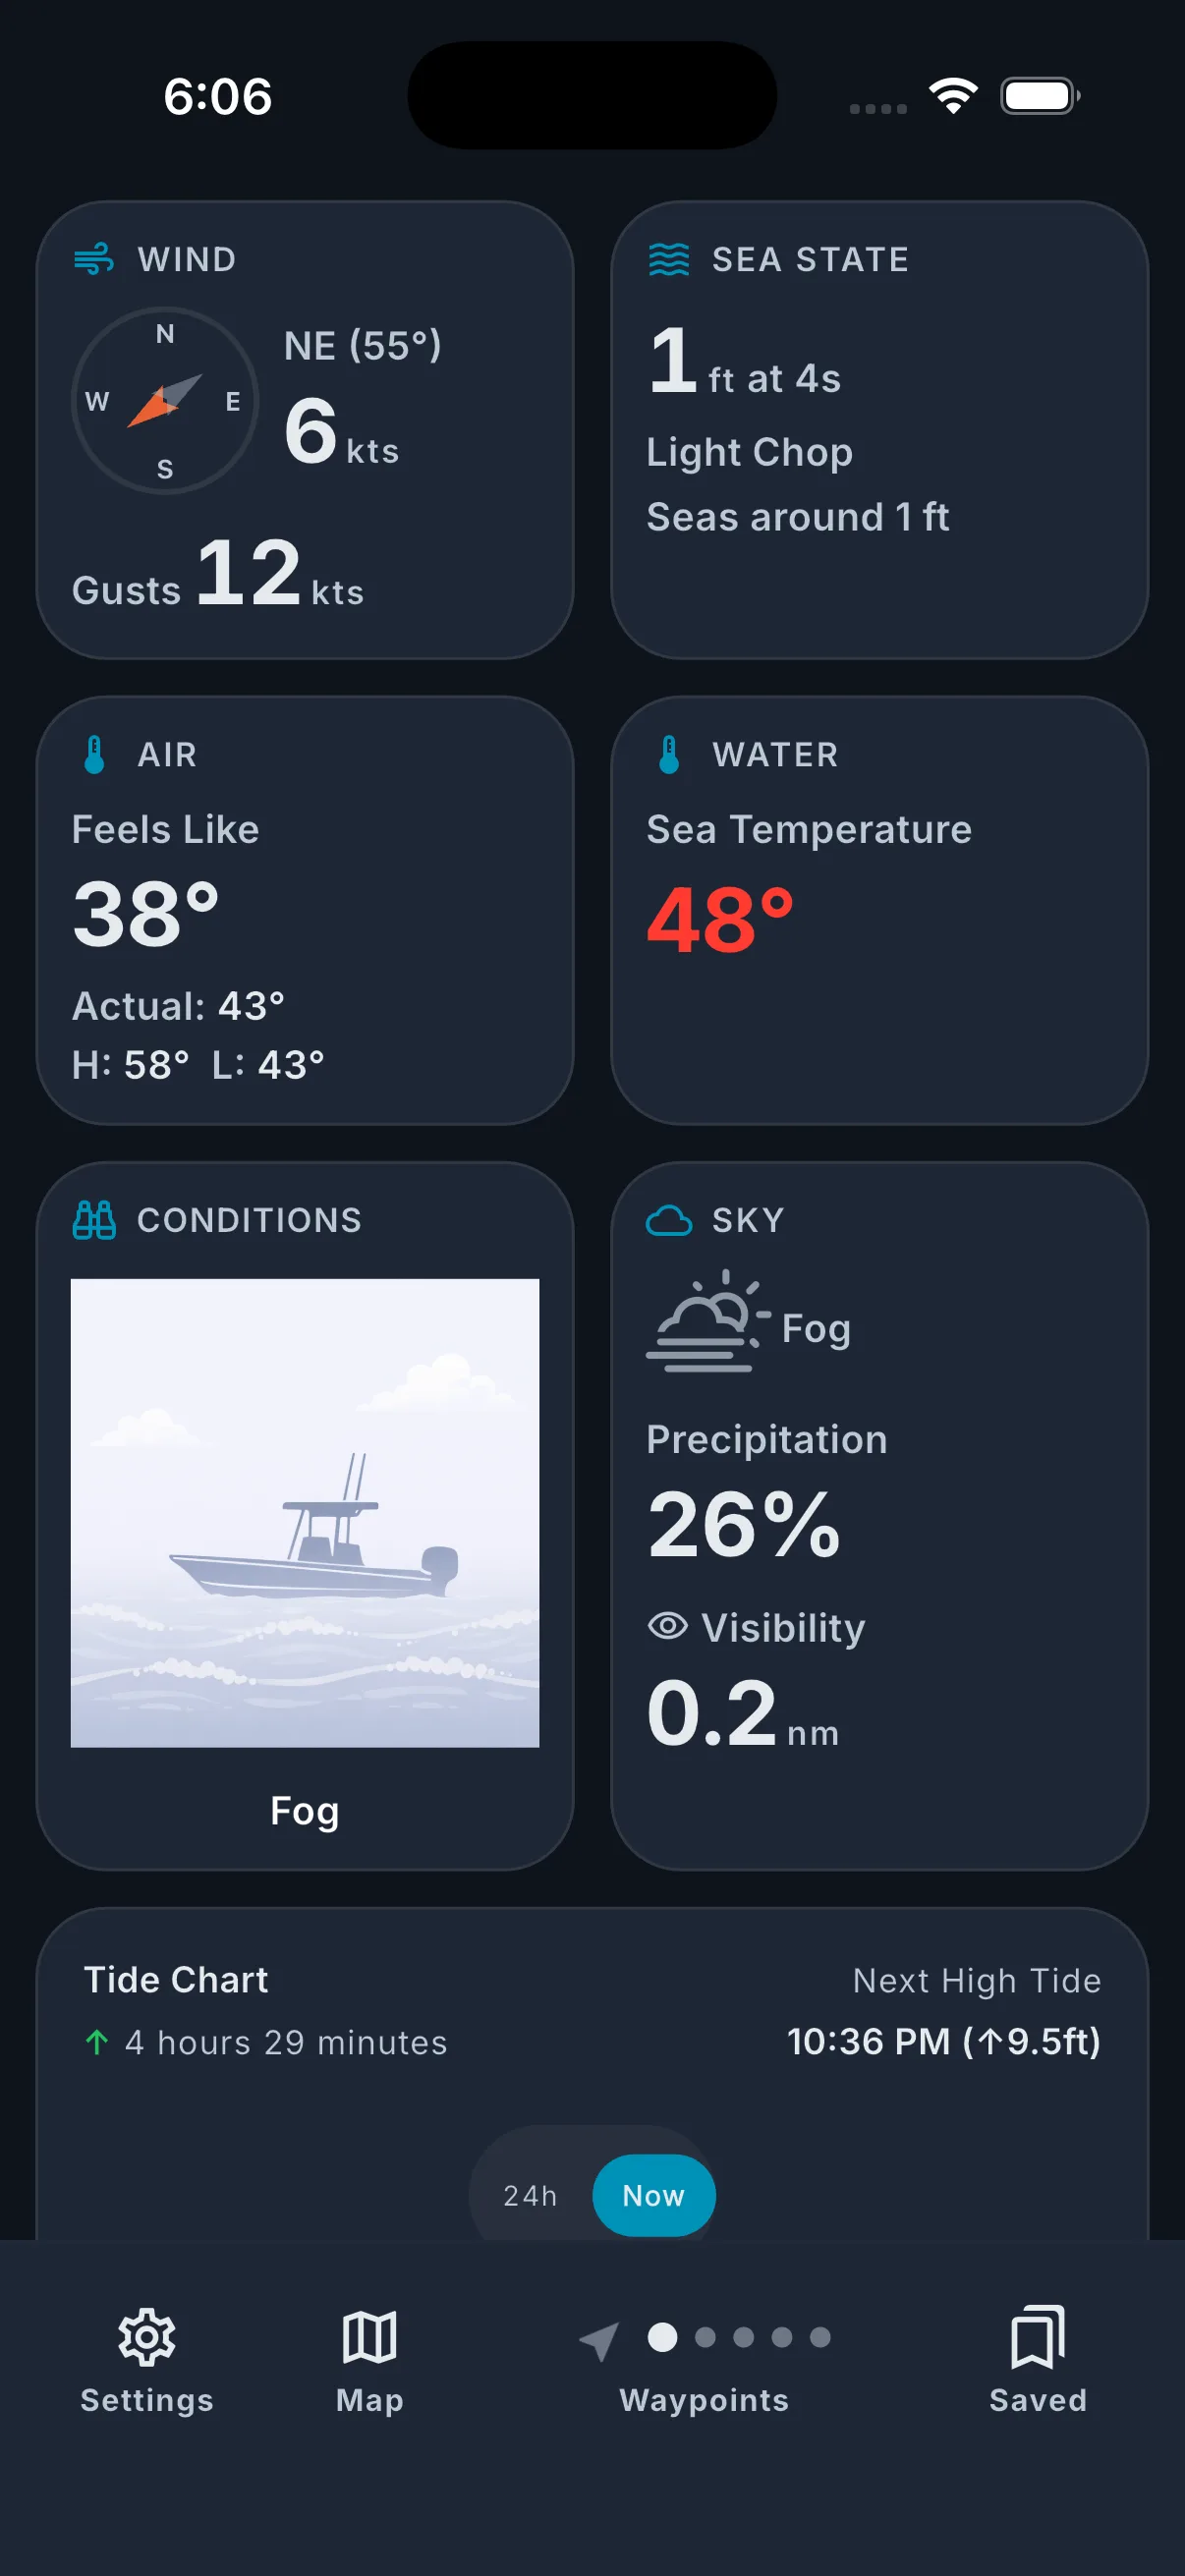Tap the waves icon on Sea State card

(668, 259)
